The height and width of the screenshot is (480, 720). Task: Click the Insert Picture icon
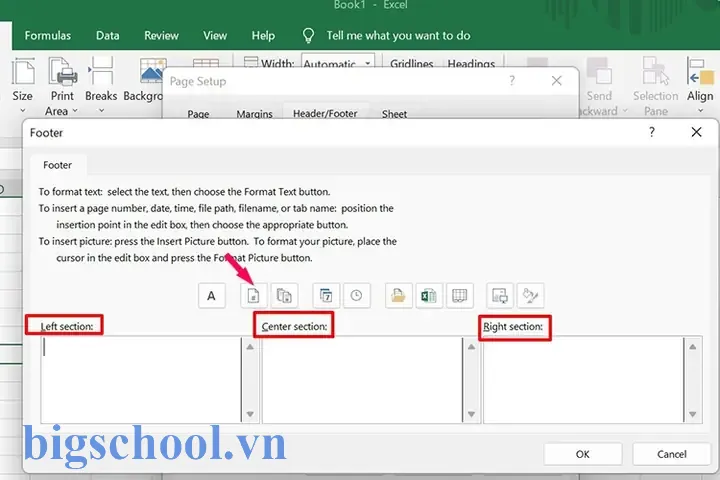pyautogui.click(x=500, y=295)
